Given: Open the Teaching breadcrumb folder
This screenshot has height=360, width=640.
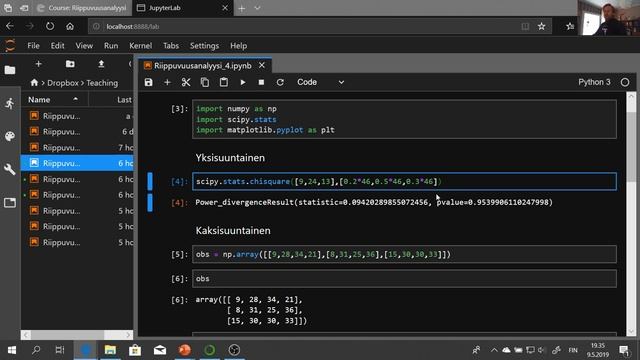Looking at the screenshot, I should point(102,83).
